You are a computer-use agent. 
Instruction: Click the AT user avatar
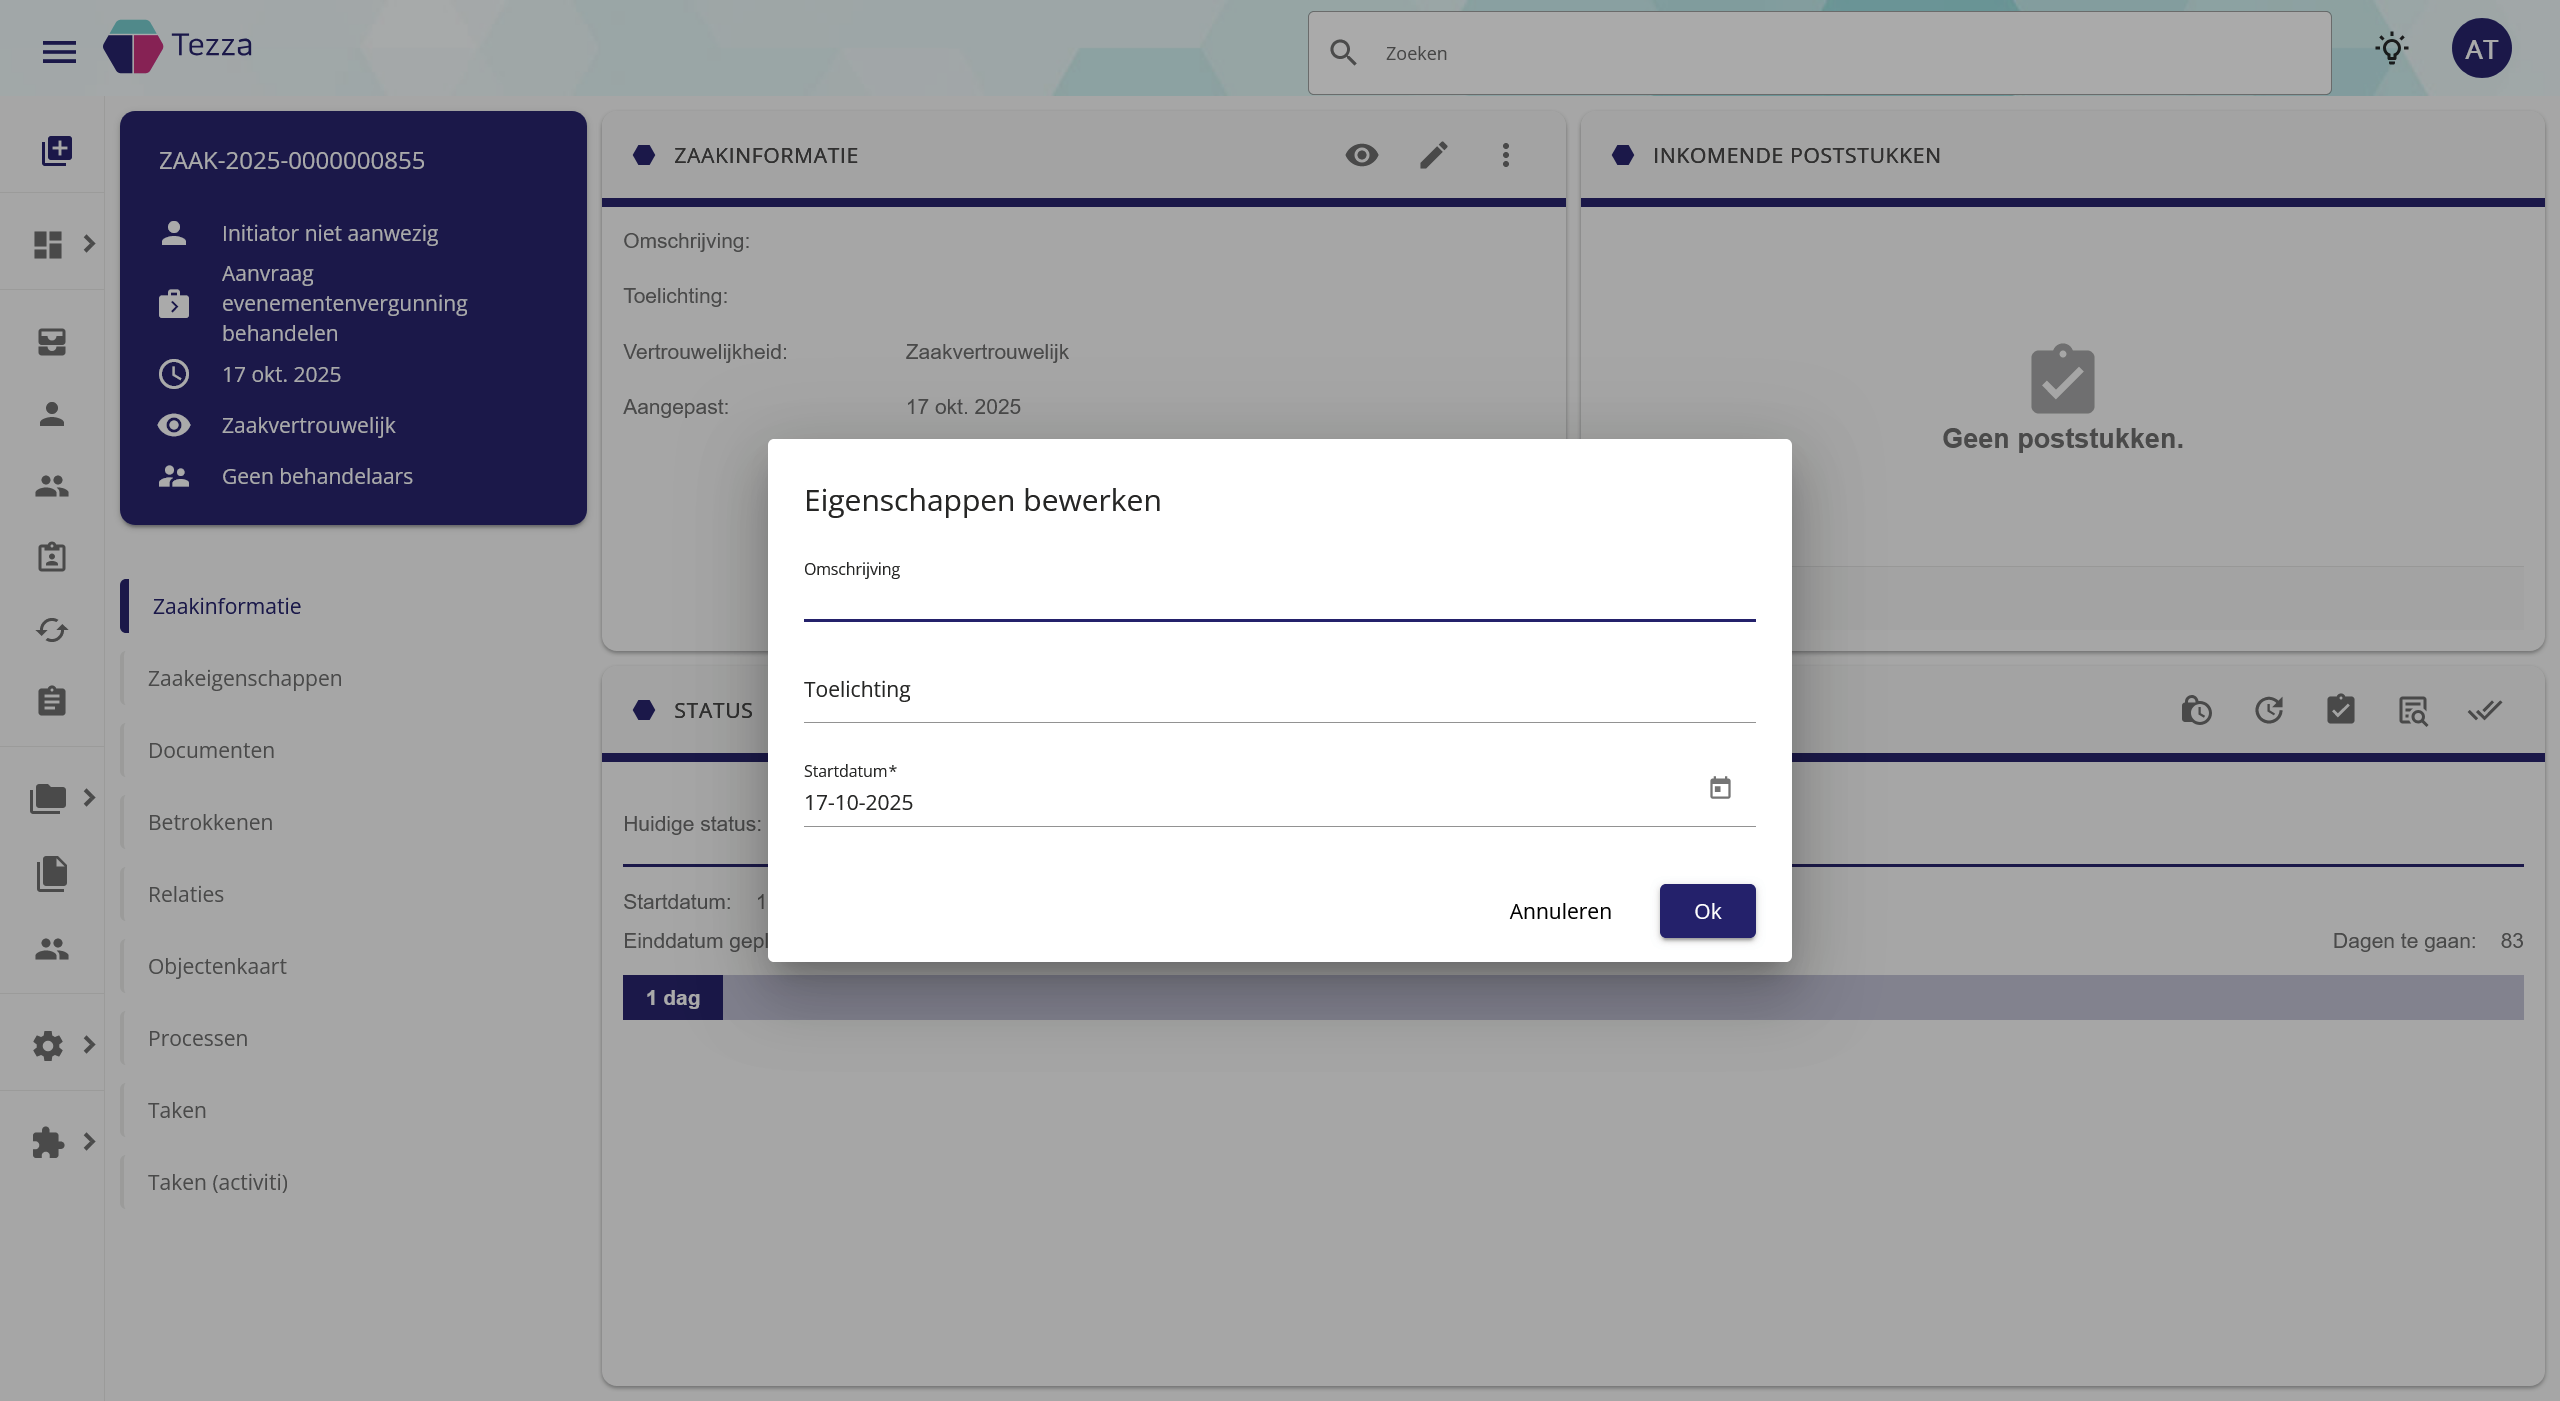coord(2481,49)
